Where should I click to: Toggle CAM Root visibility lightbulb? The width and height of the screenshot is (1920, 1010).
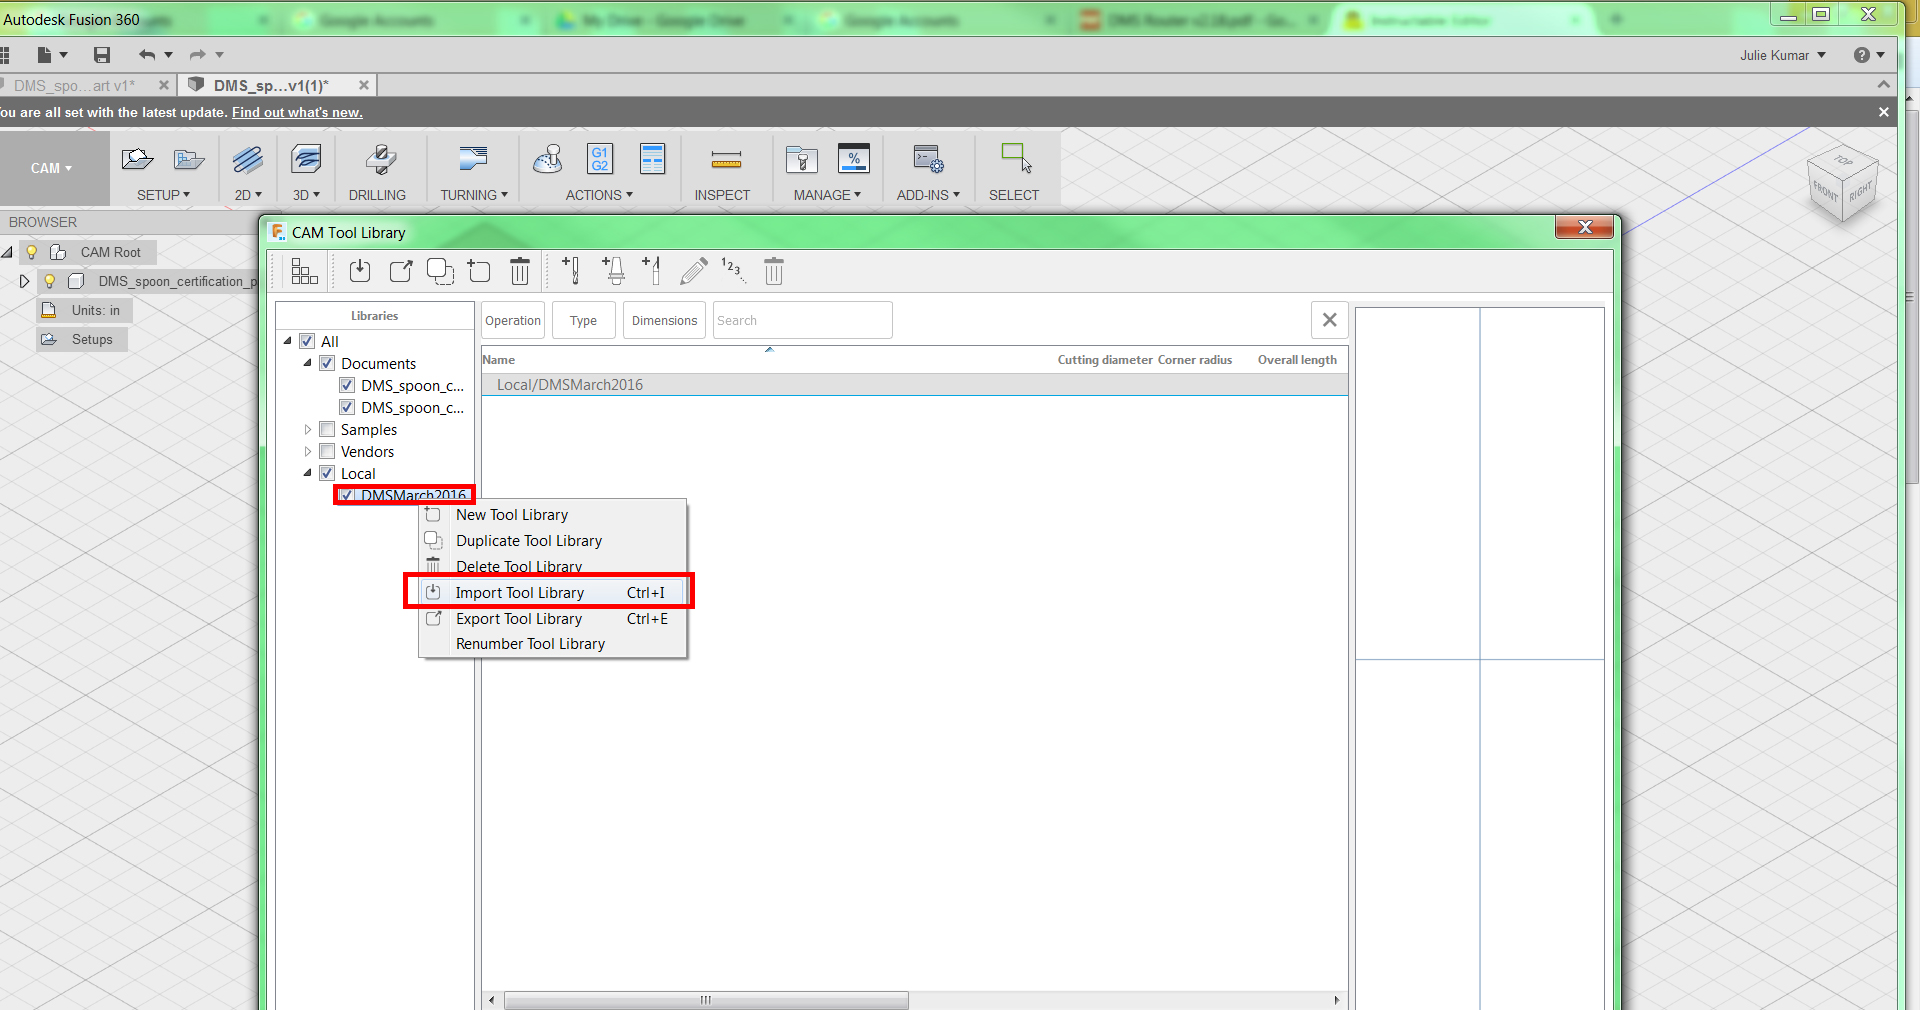32,252
